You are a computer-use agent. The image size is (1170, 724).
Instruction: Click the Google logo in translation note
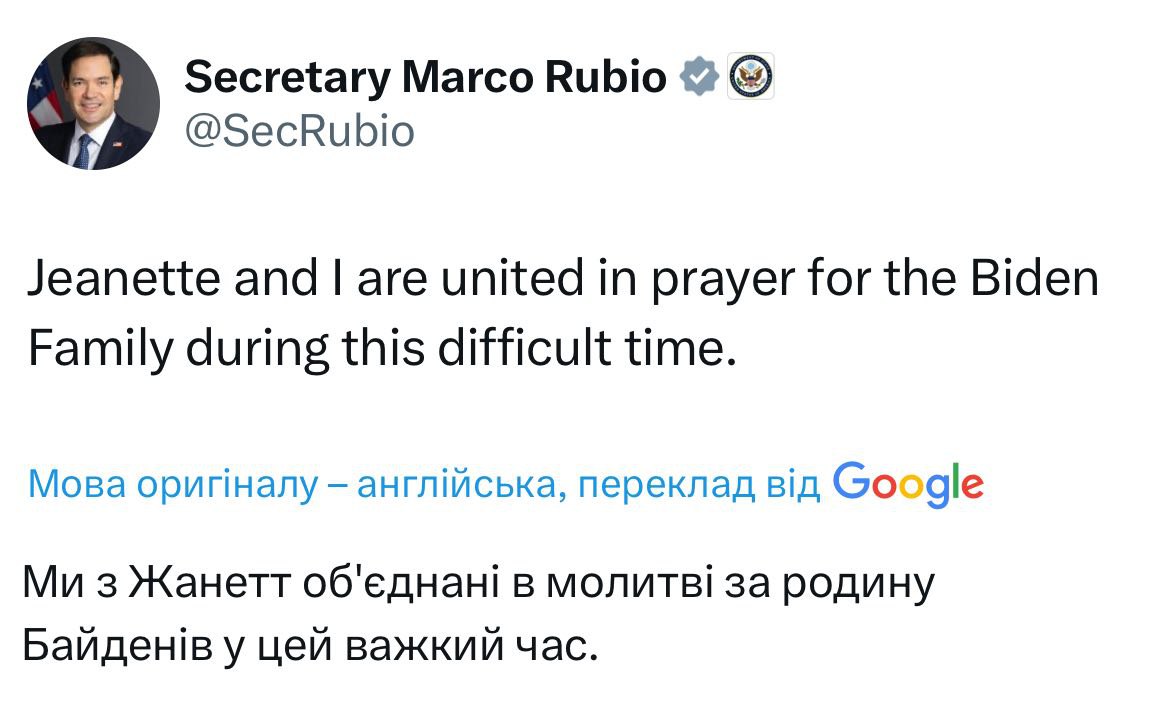tap(907, 485)
